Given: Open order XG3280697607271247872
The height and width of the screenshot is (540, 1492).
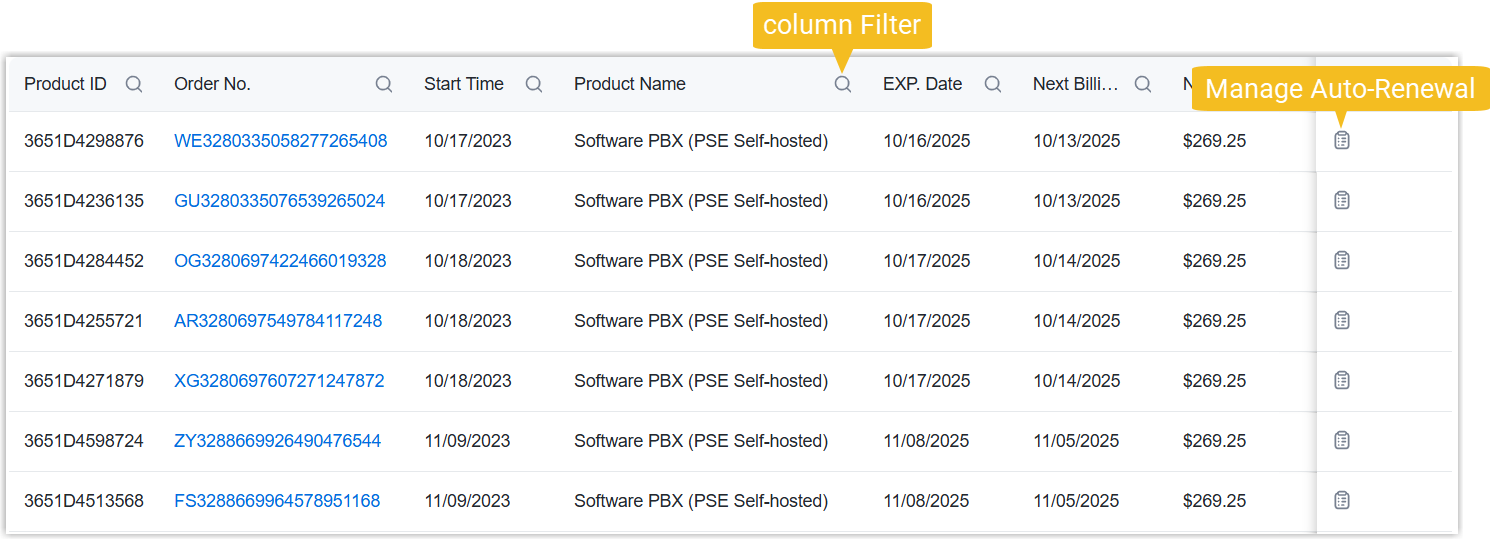Looking at the screenshot, I should click(x=279, y=381).
